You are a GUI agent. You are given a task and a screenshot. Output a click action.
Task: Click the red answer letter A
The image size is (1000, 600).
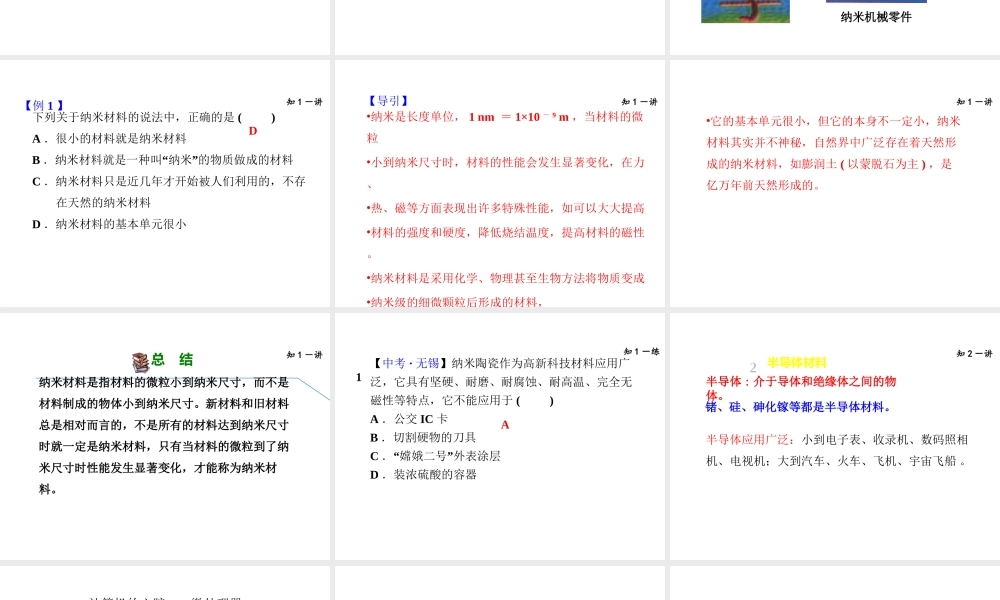coord(505,425)
